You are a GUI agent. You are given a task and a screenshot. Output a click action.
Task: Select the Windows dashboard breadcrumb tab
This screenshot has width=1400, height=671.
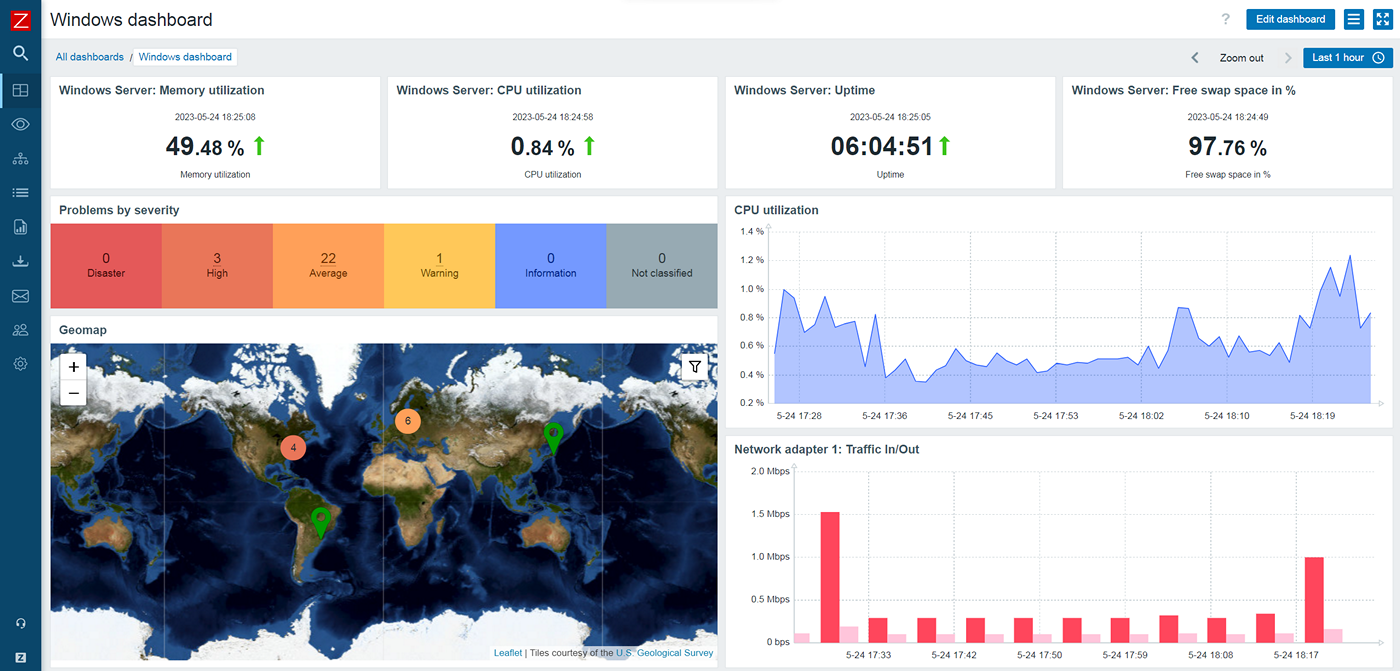(x=185, y=57)
